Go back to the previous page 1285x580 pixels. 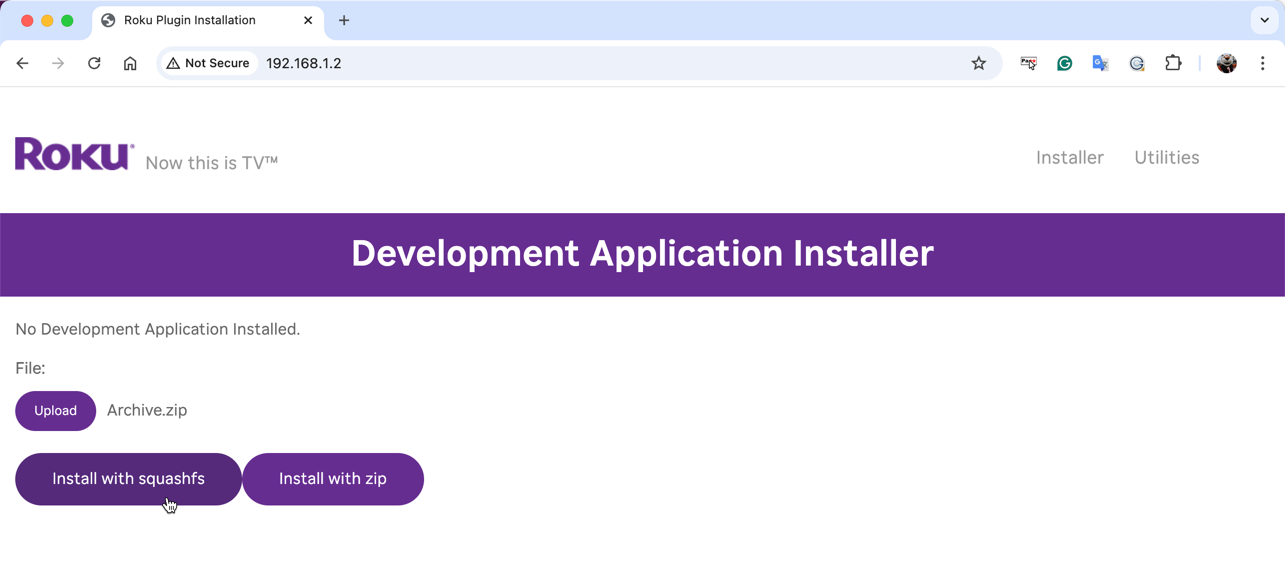[x=22, y=63]
